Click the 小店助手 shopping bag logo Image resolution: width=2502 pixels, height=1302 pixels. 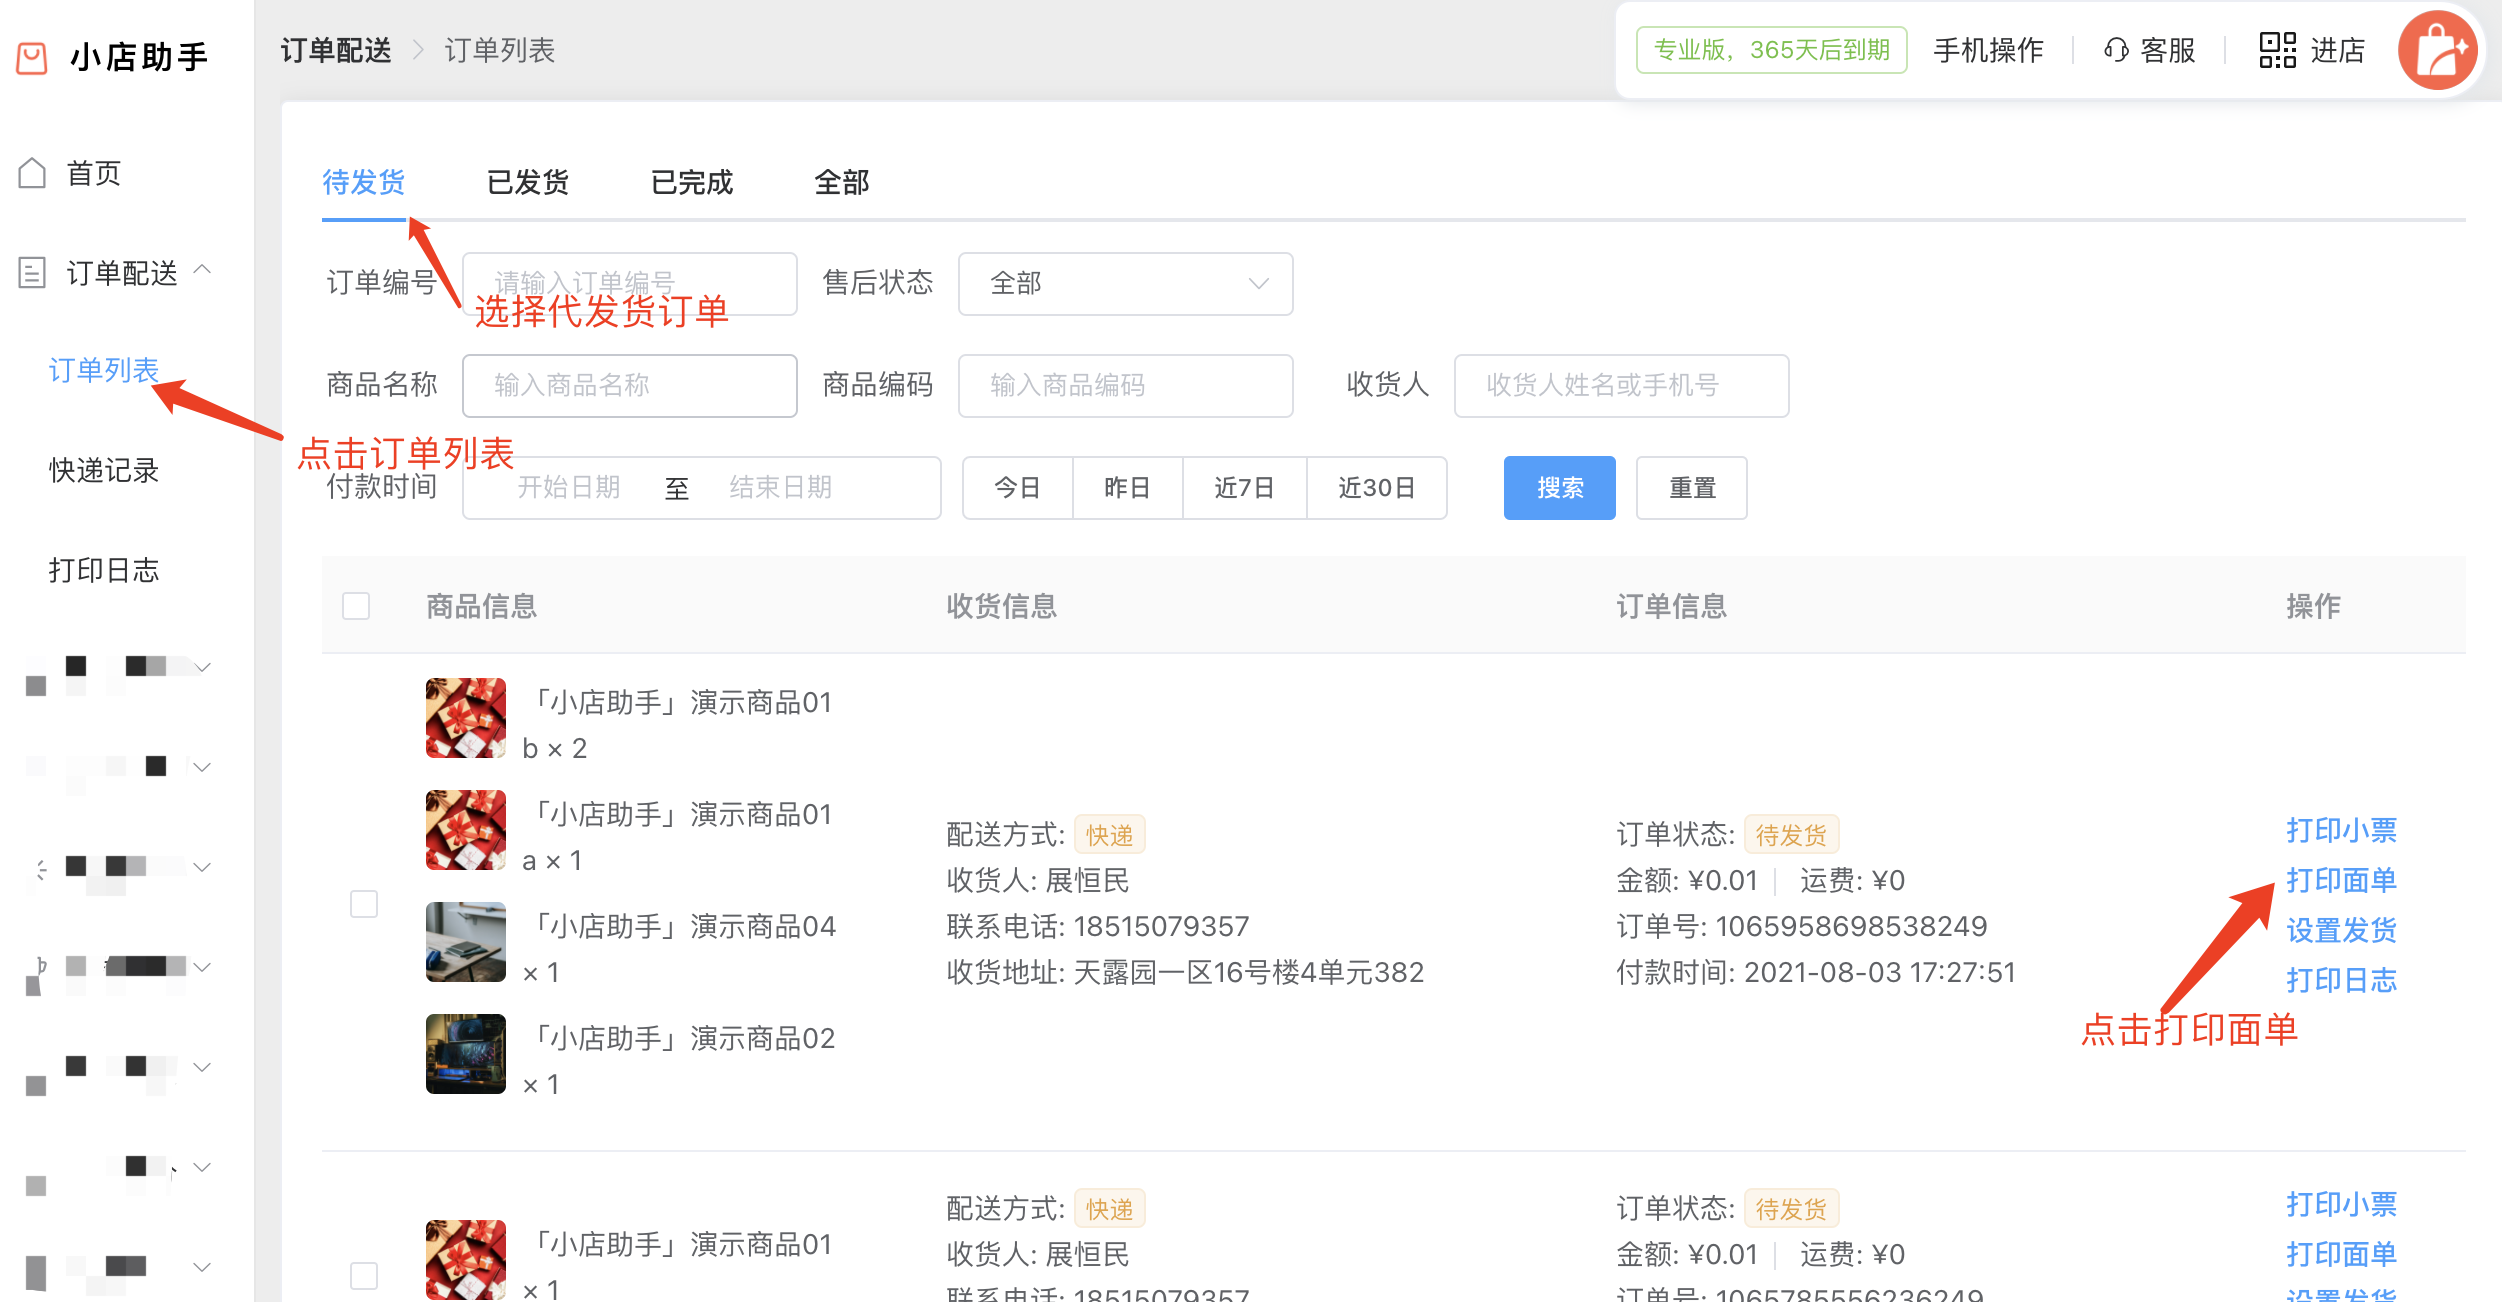(x=32, y=57)
